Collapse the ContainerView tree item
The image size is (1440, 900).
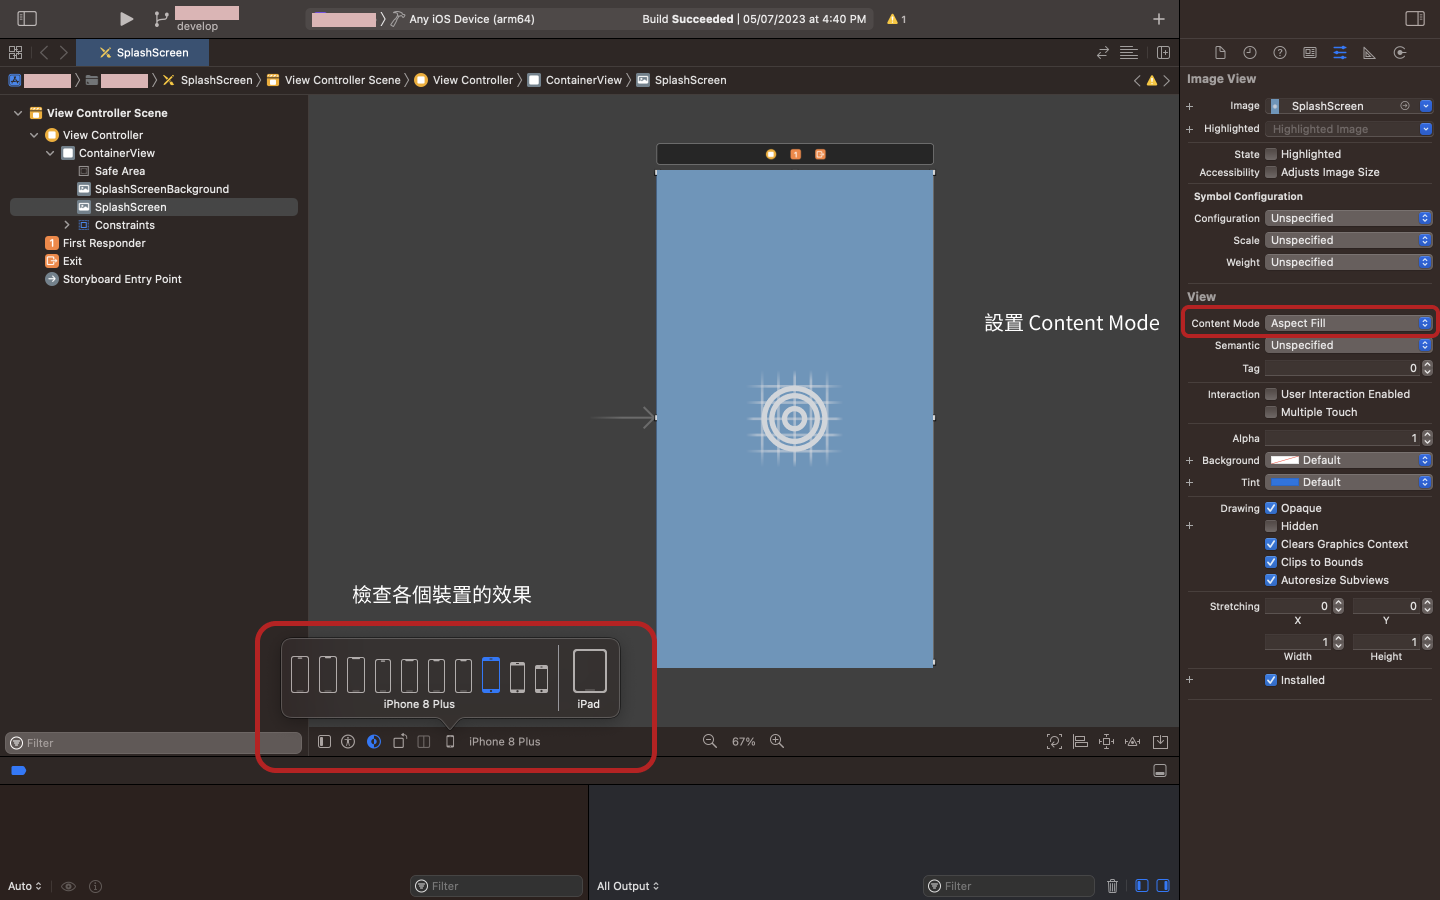coord(50,153)
